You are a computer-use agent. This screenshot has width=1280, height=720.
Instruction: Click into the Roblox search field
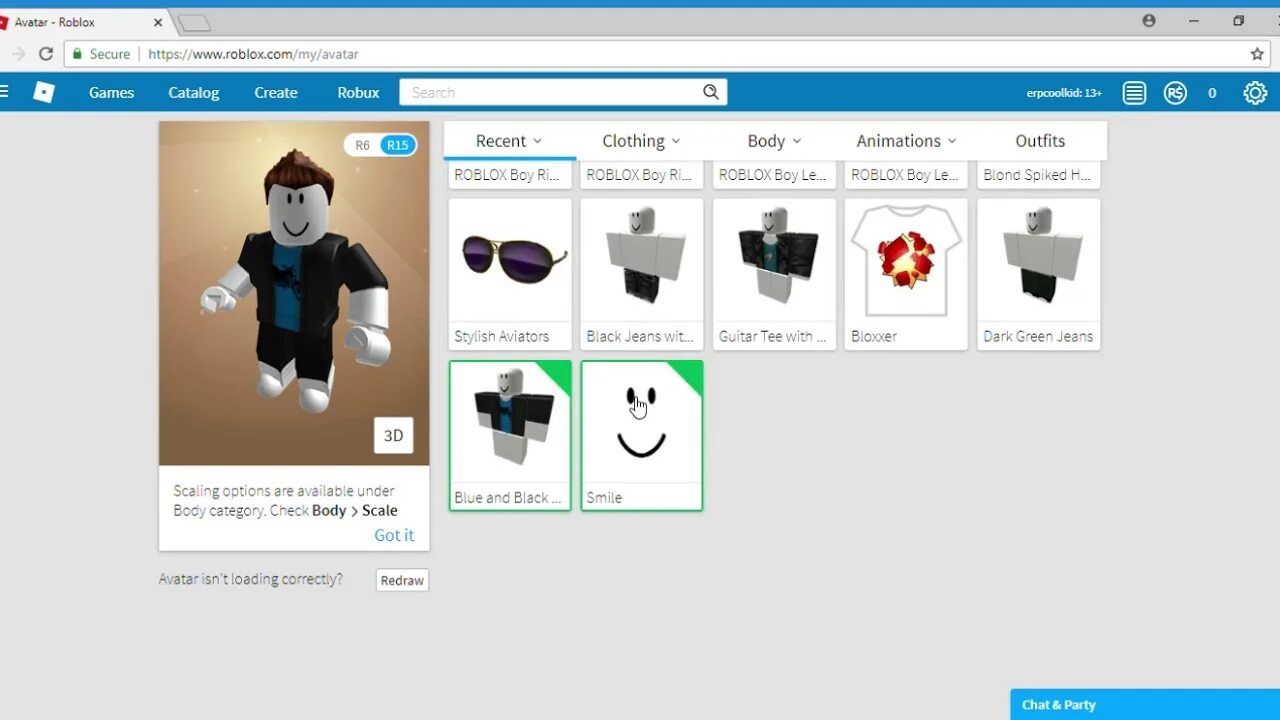point(550,92)
